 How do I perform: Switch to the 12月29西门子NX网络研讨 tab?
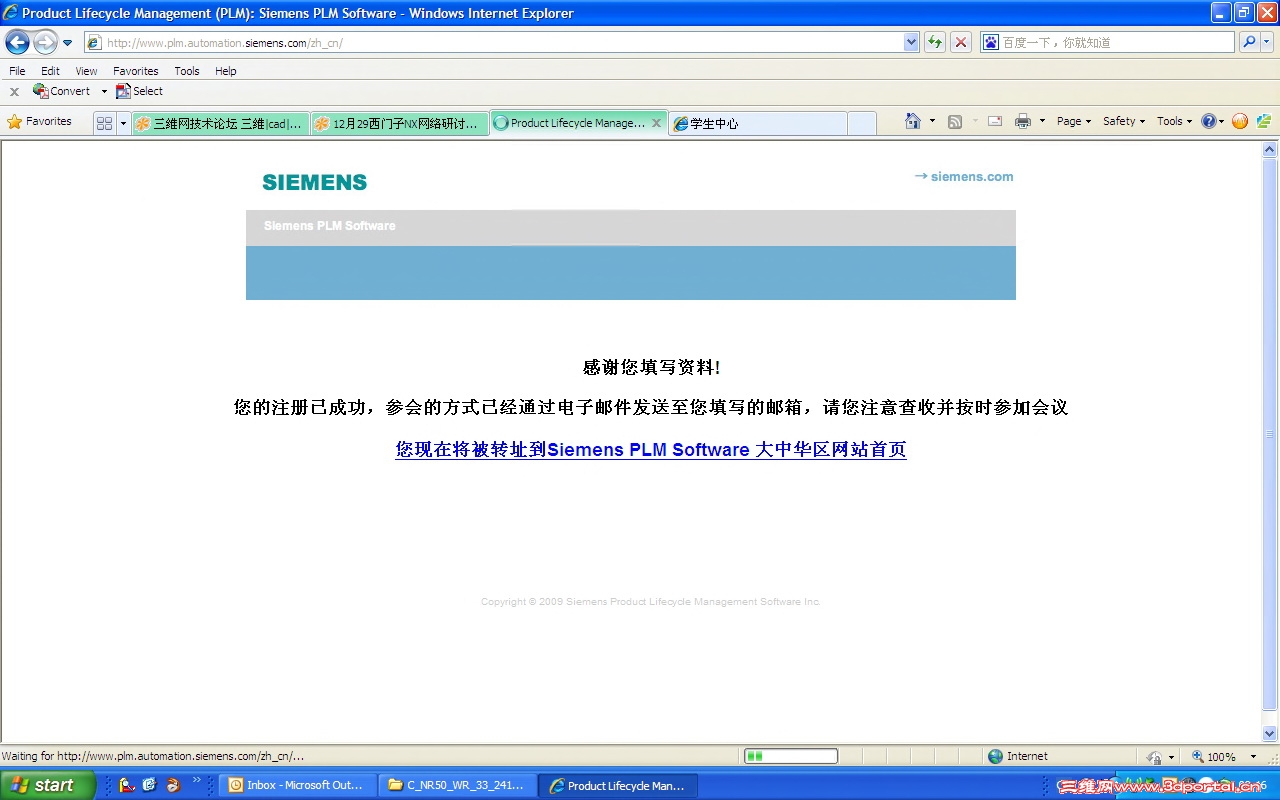pyautogui.click(x=400, y=124)
